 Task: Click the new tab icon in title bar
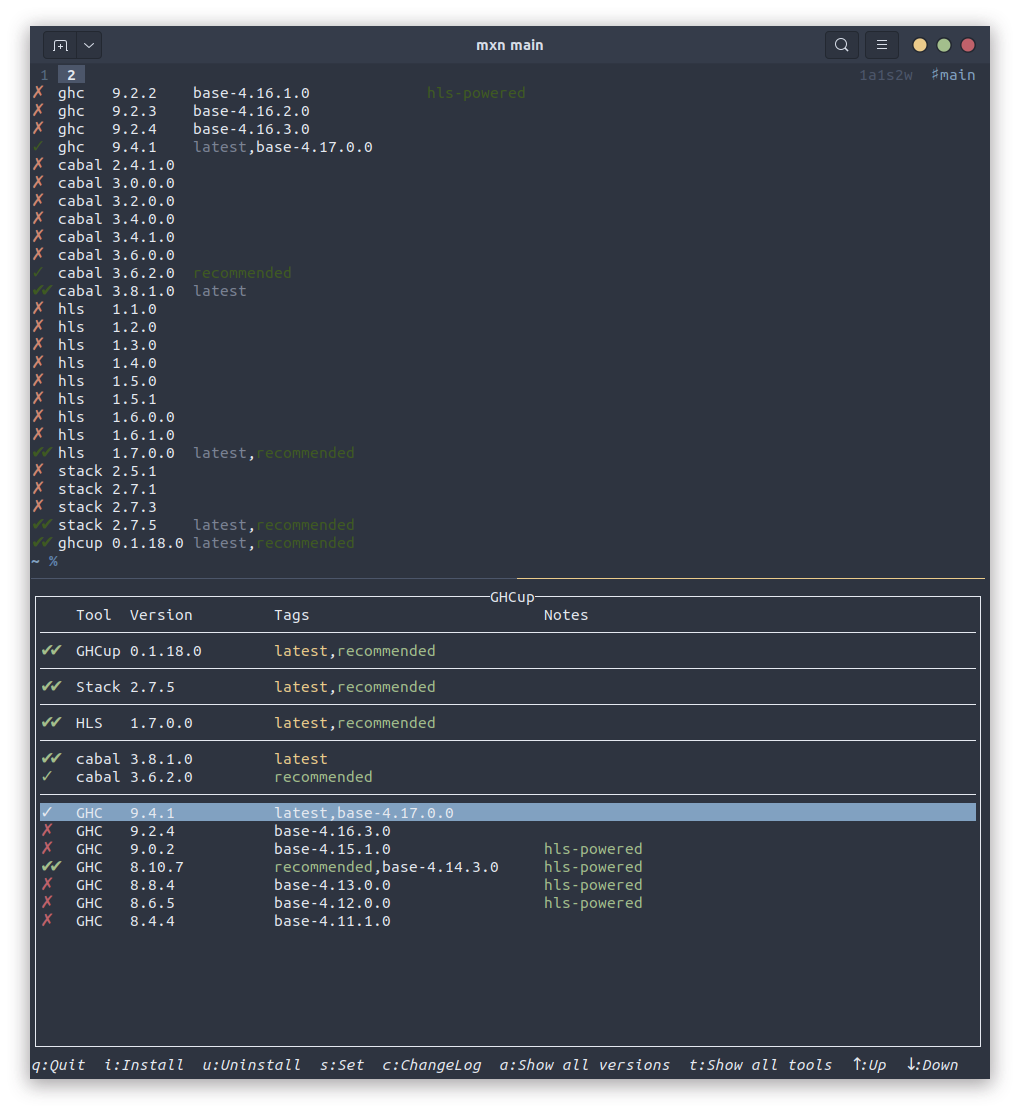pyautogui.click(x=60, y=45)
